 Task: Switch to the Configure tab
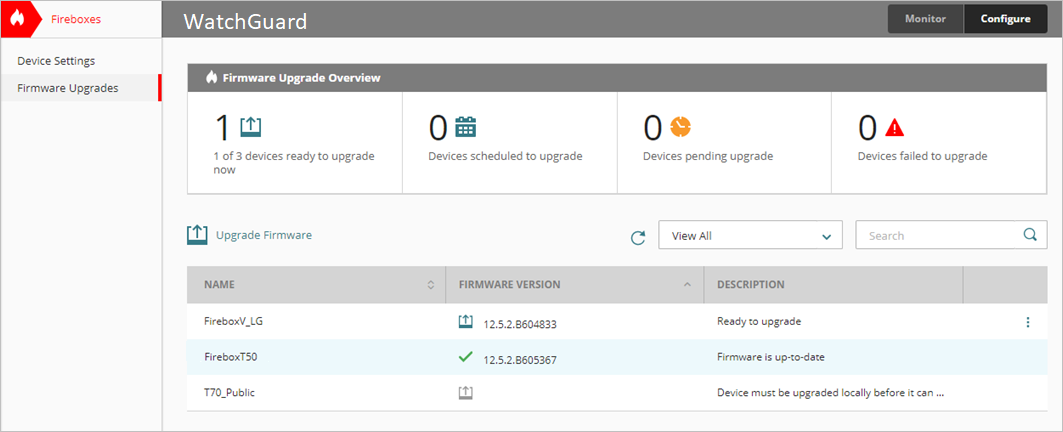coord(1005,19)
